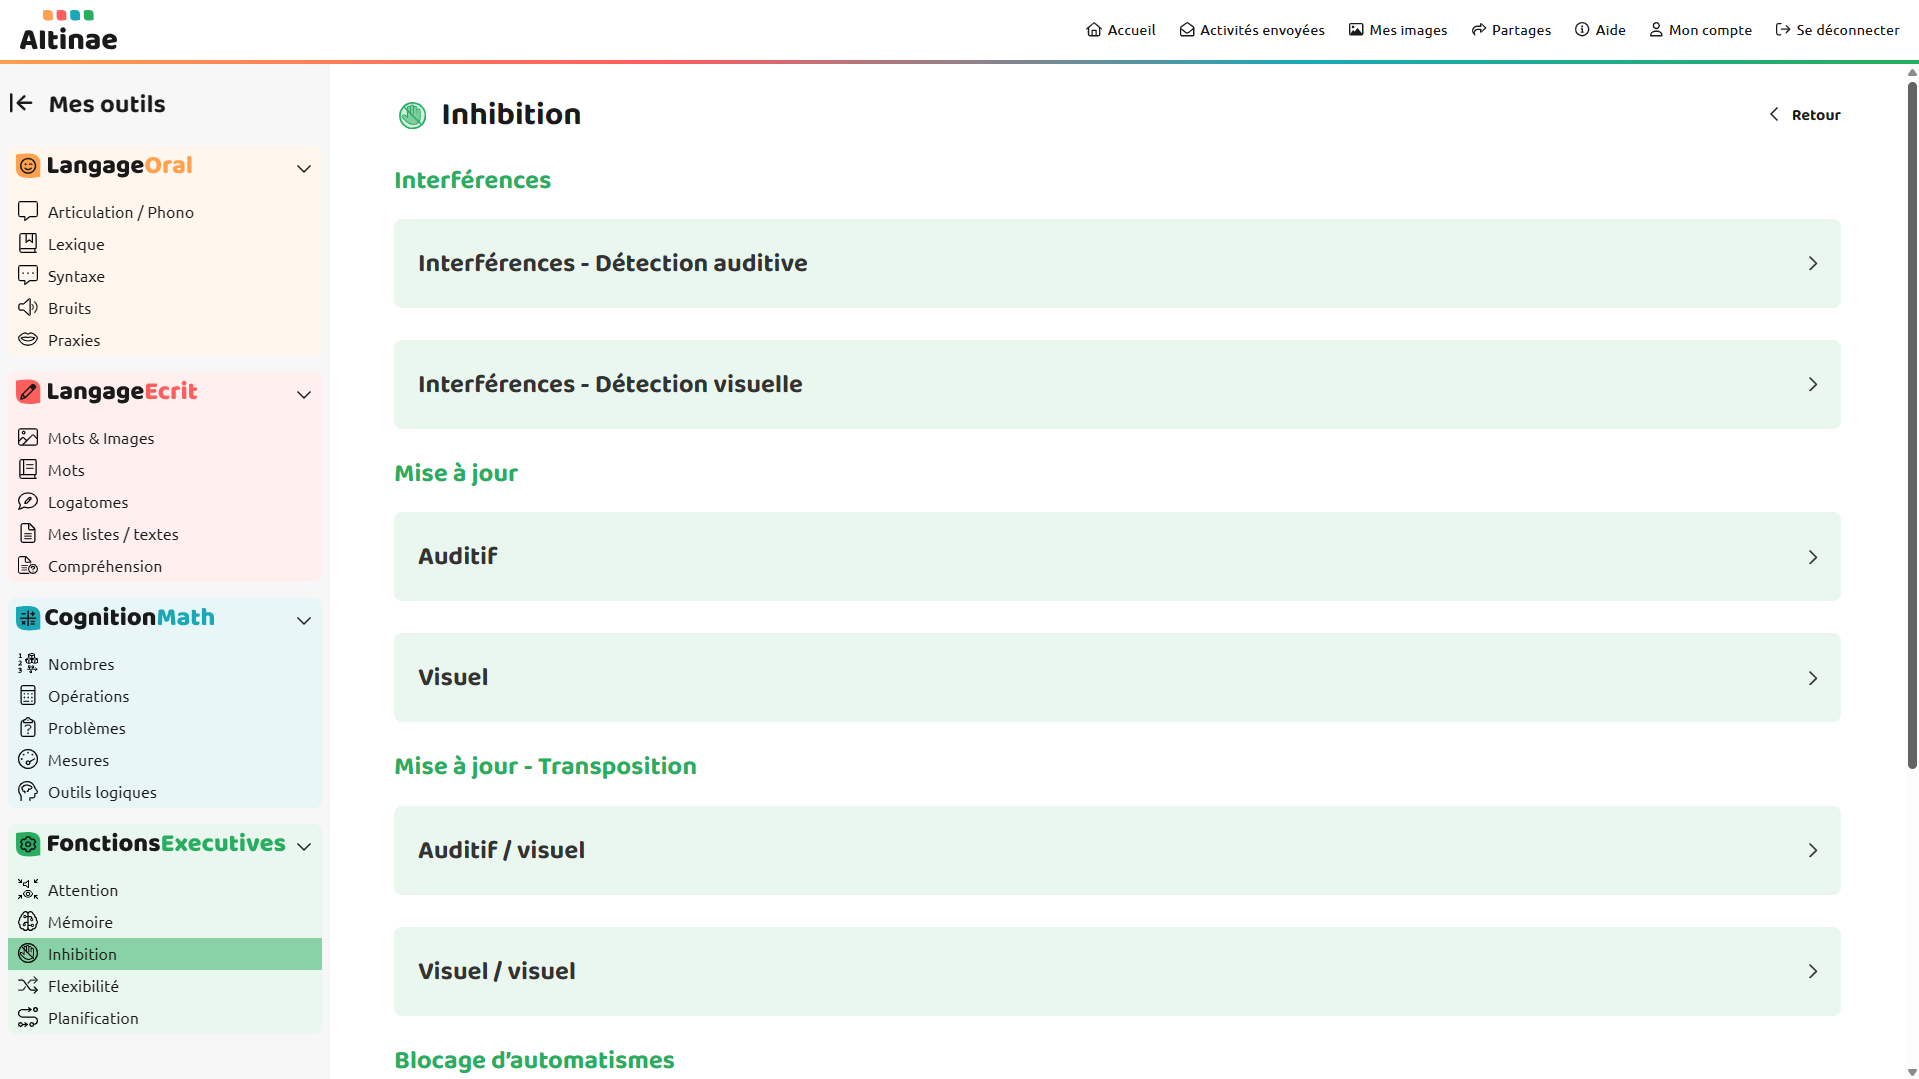Collapse the LangageEcrit section chevron
The height and width of the screenshot is (1079, 1919).
pyautogui.click(x=304, y=394)
